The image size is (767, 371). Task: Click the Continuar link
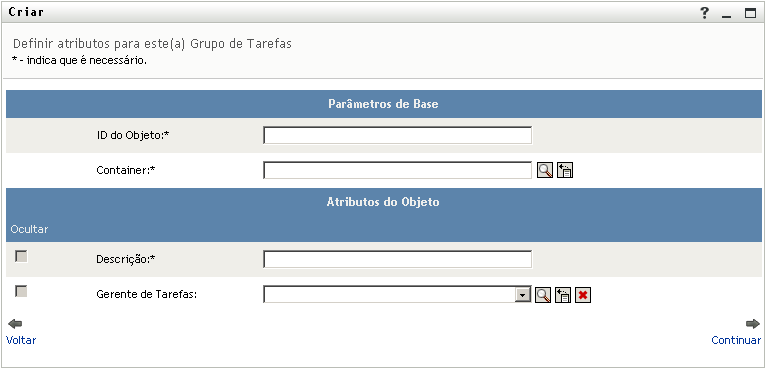[x=736, y=340]
